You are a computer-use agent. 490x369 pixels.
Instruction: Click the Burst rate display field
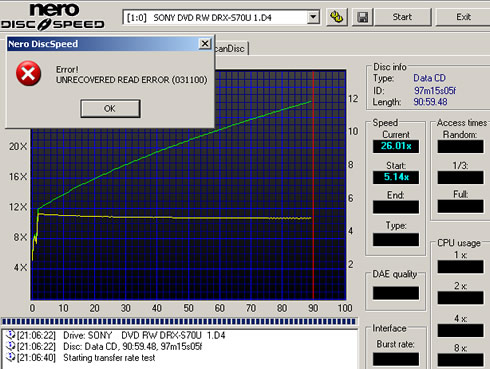[396, 359]
